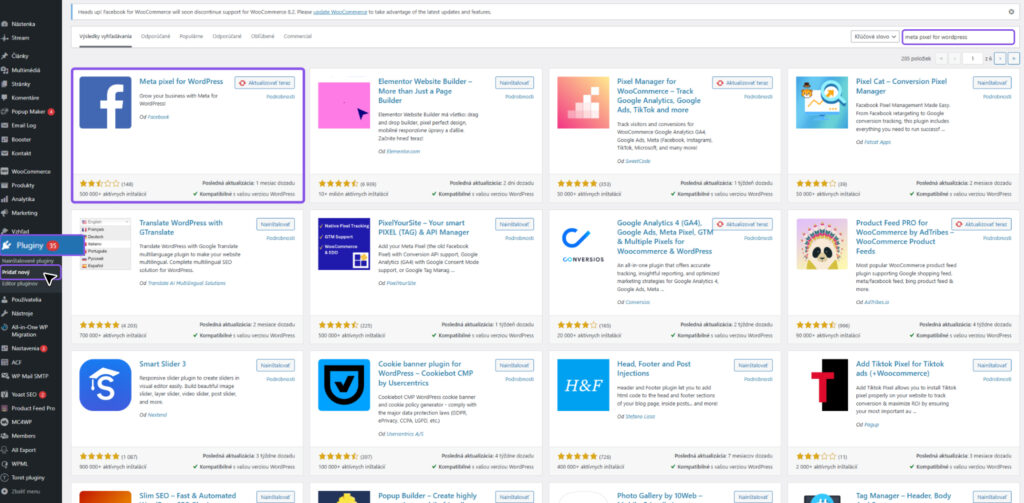Open Podrobnosti for Cookie banner plugin
1024x503 pixels.
point(520,379)
